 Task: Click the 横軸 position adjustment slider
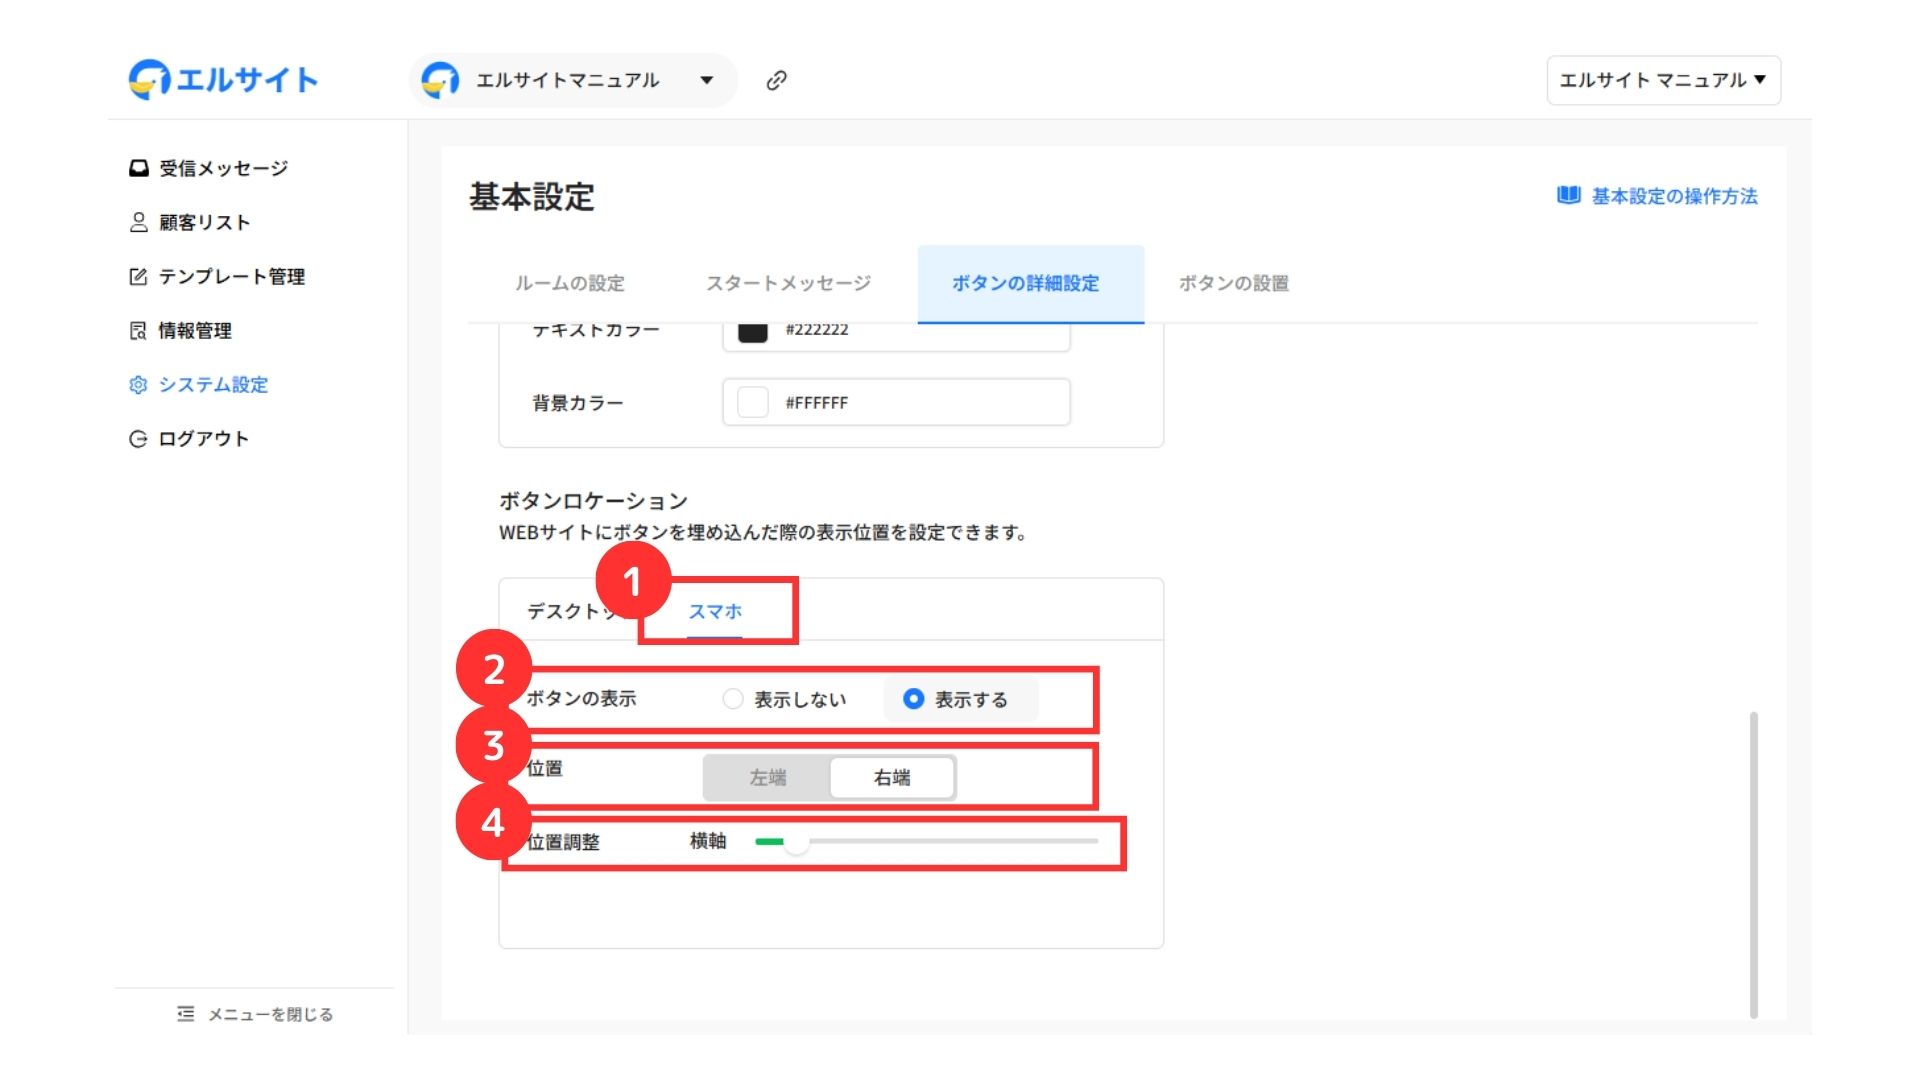coord(797,842)
